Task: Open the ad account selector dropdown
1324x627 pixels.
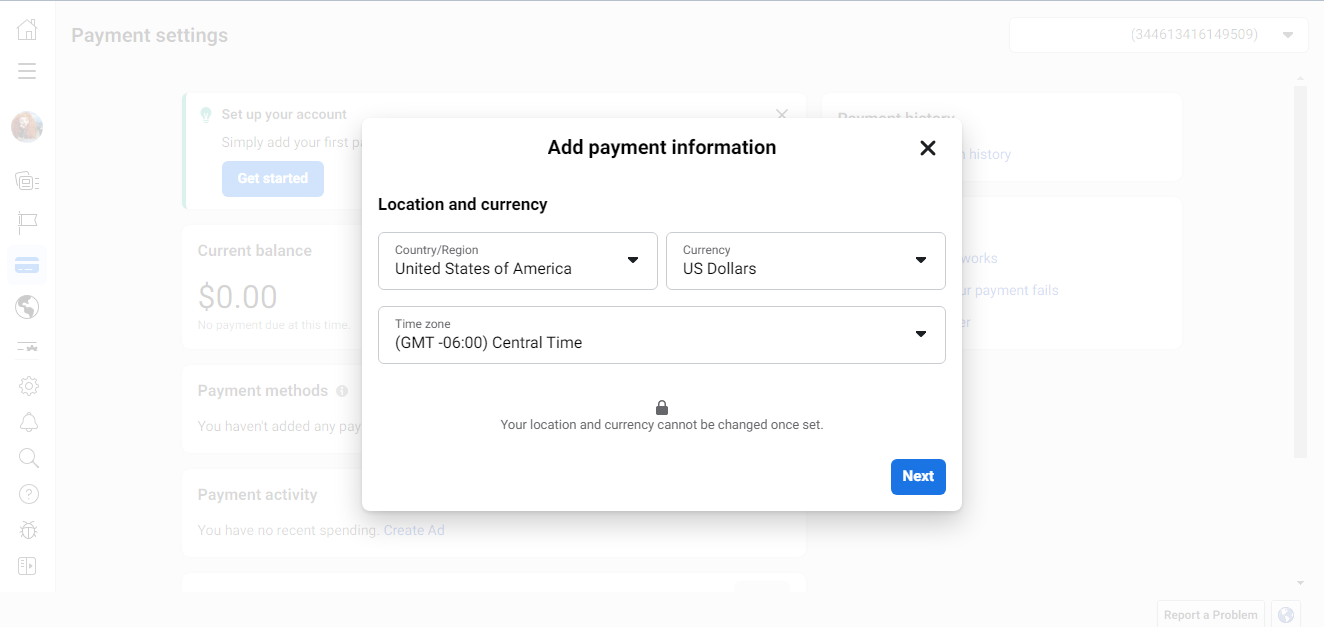Action: 1159,35
